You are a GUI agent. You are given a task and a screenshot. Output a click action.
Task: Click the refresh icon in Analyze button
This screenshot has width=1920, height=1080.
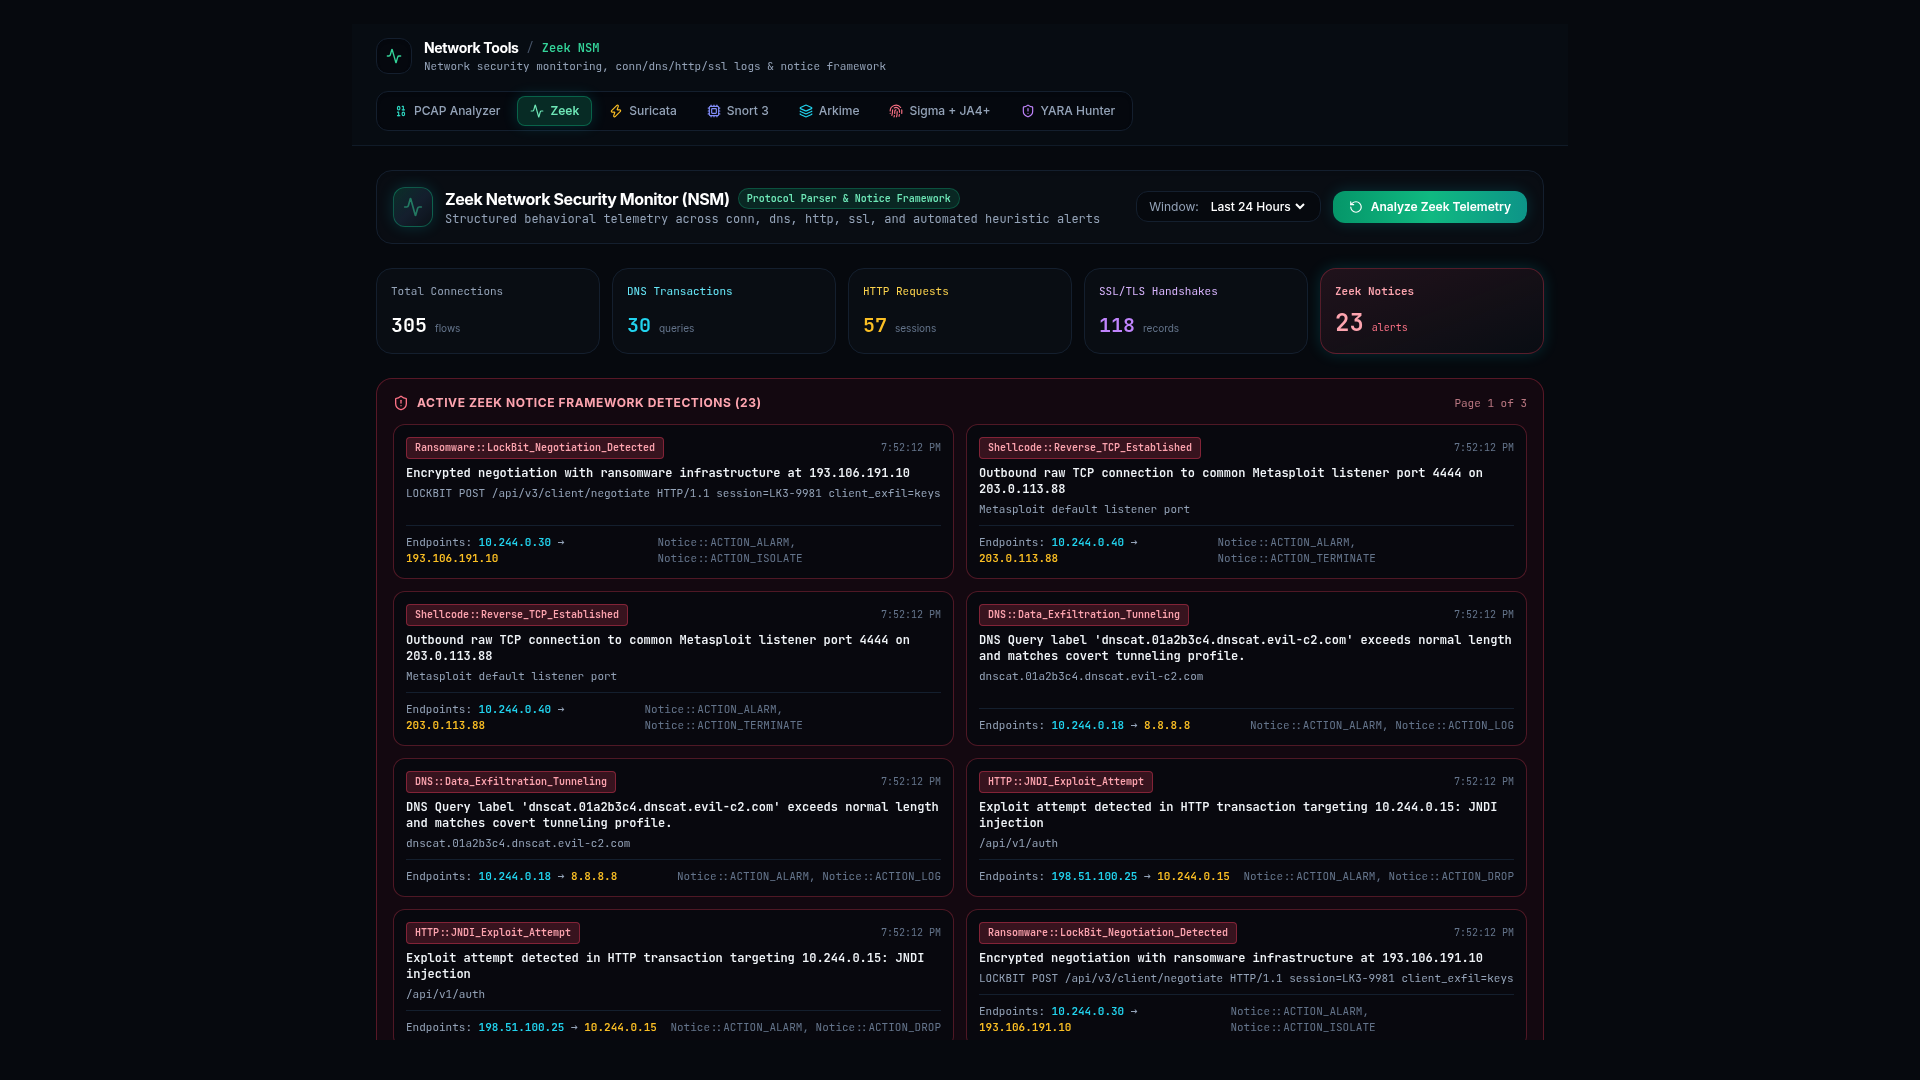[1356, 207]
